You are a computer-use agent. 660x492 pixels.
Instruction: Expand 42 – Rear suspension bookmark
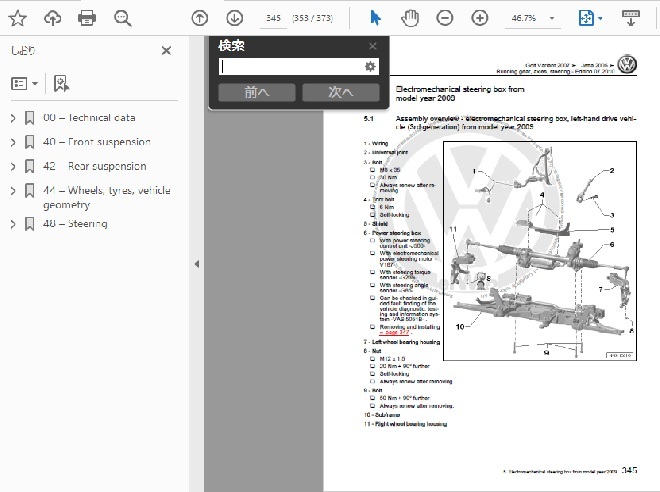(x=13, y=167)
